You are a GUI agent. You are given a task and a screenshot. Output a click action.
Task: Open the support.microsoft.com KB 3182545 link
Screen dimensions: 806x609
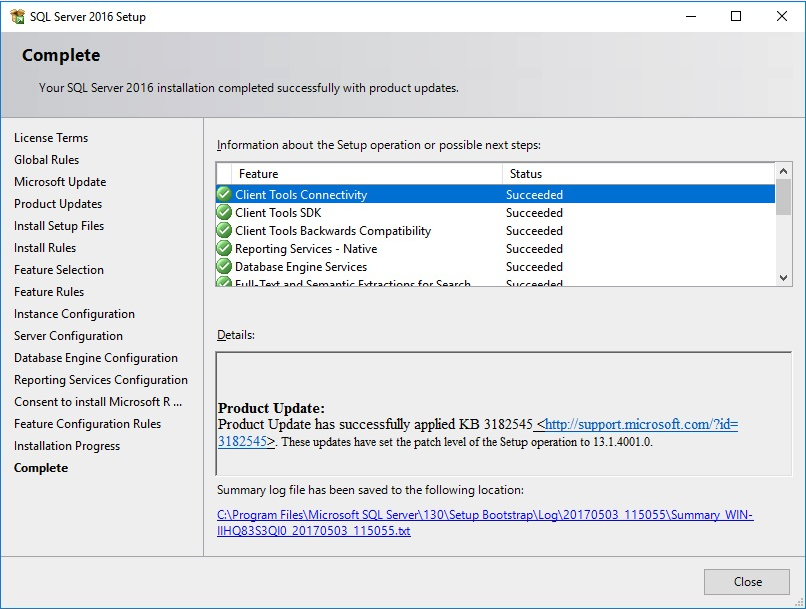pos(478,433)
